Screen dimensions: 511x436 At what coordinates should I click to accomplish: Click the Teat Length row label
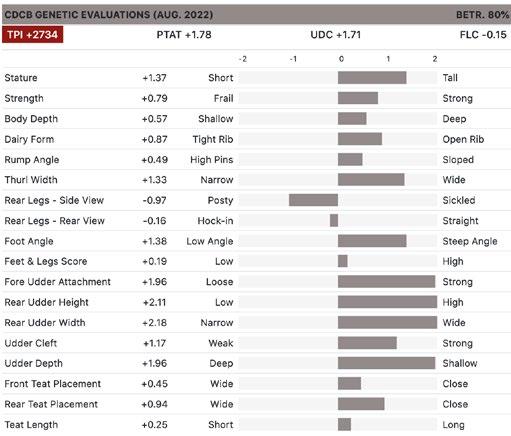click(x=31, y=425)
